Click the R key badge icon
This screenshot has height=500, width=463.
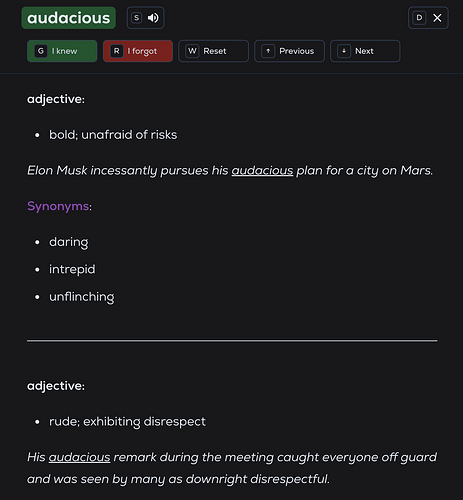point(116,51)
